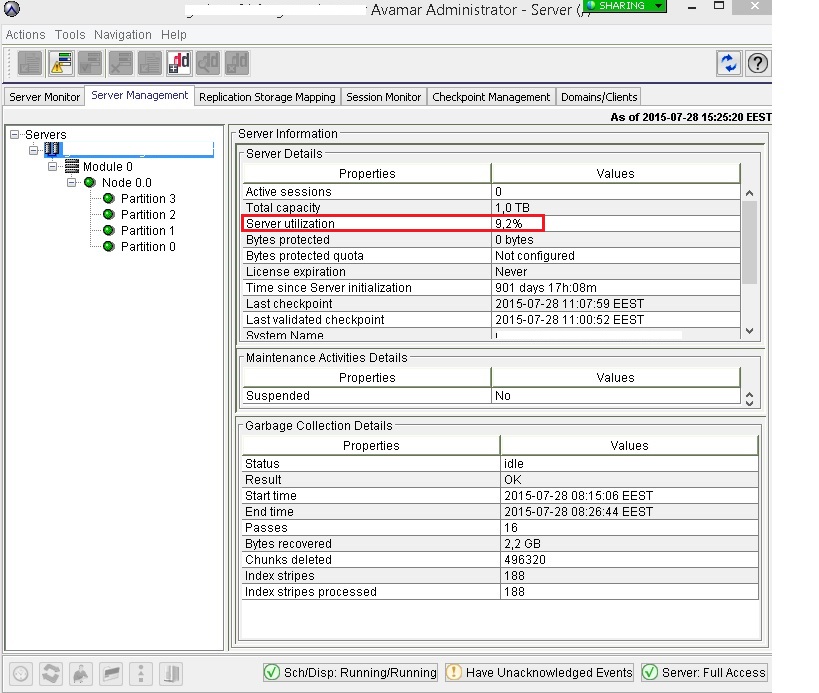Click the sync arrows icon at bottom left
Viewport: 819px width, 693px height.
pyautogui.click(x=51, y=674)
